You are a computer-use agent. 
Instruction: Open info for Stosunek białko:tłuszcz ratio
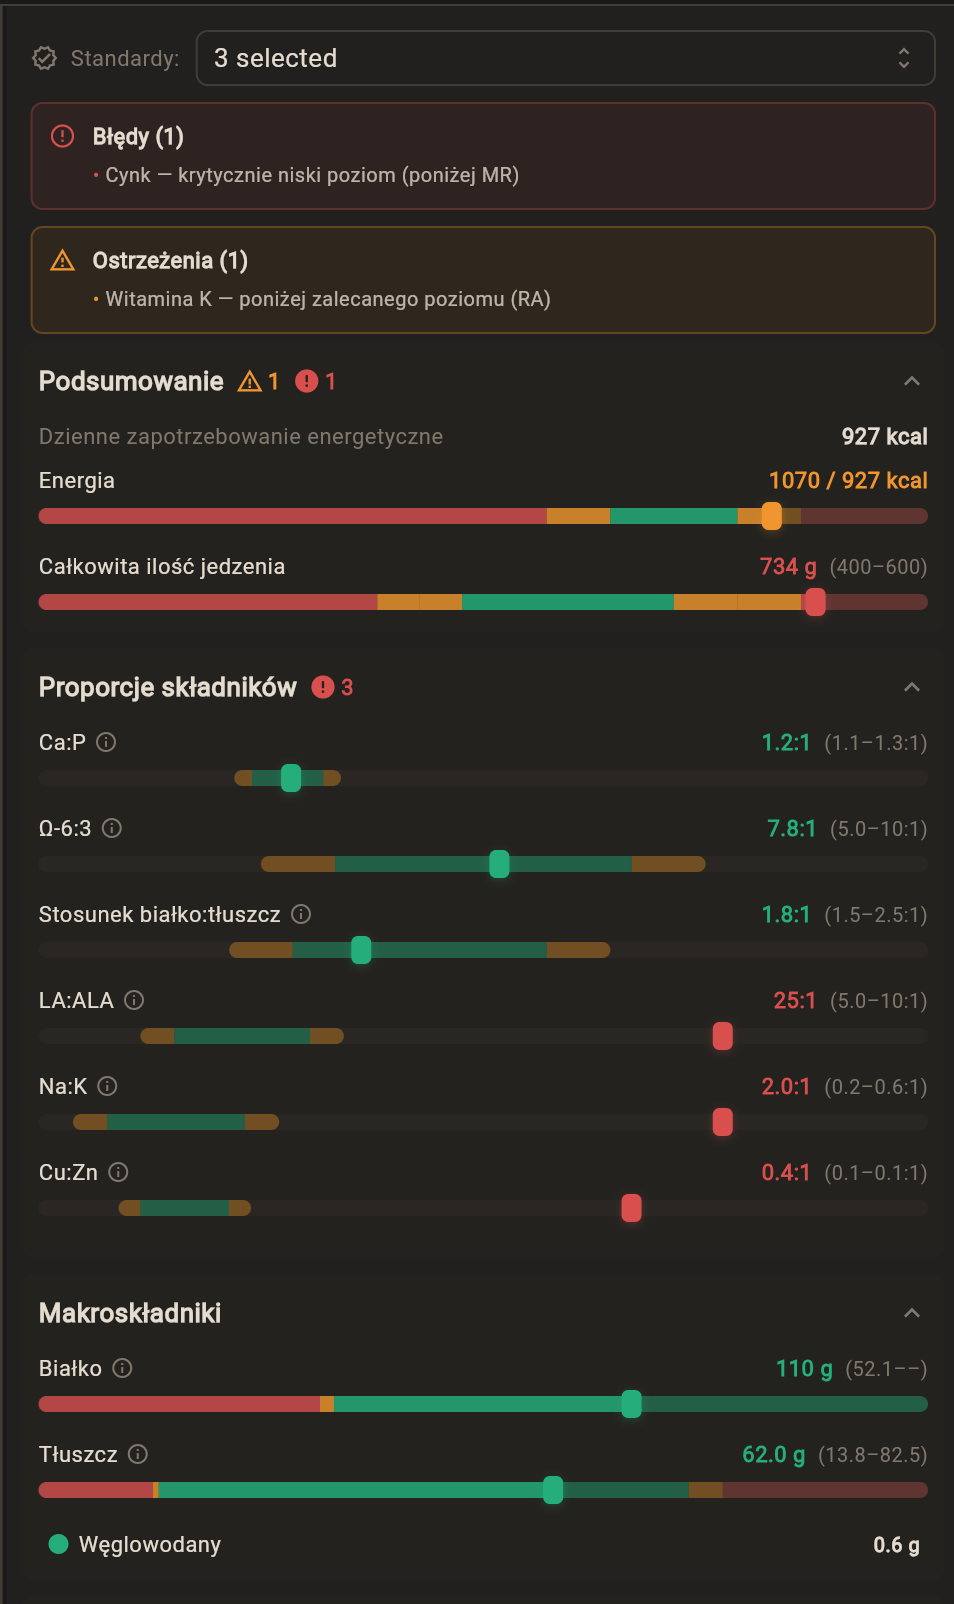[300, 914]
